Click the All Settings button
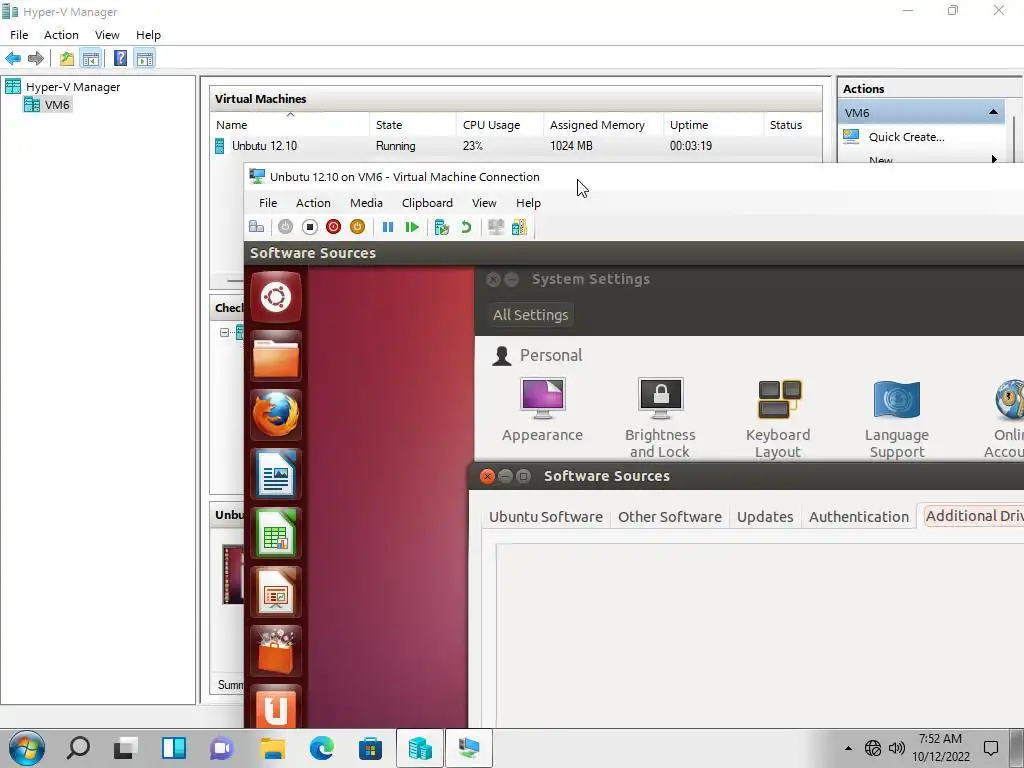 click(x=530, y=315)
